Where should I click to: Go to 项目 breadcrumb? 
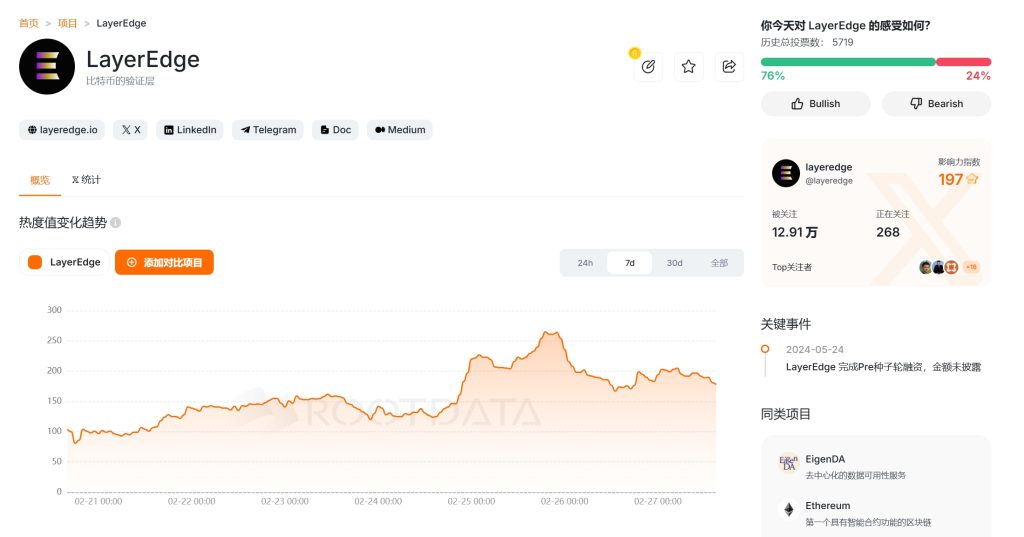tap(67, 24)
